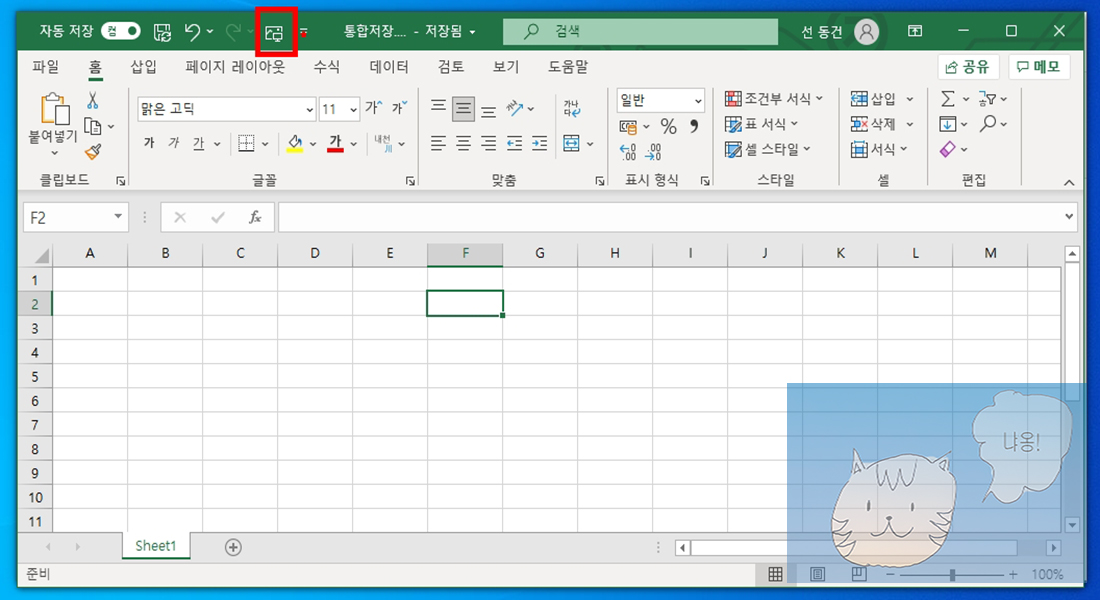Click the Undo arrow icon
The width and height of the screenshot is (1100, 600).
(192, 32)
